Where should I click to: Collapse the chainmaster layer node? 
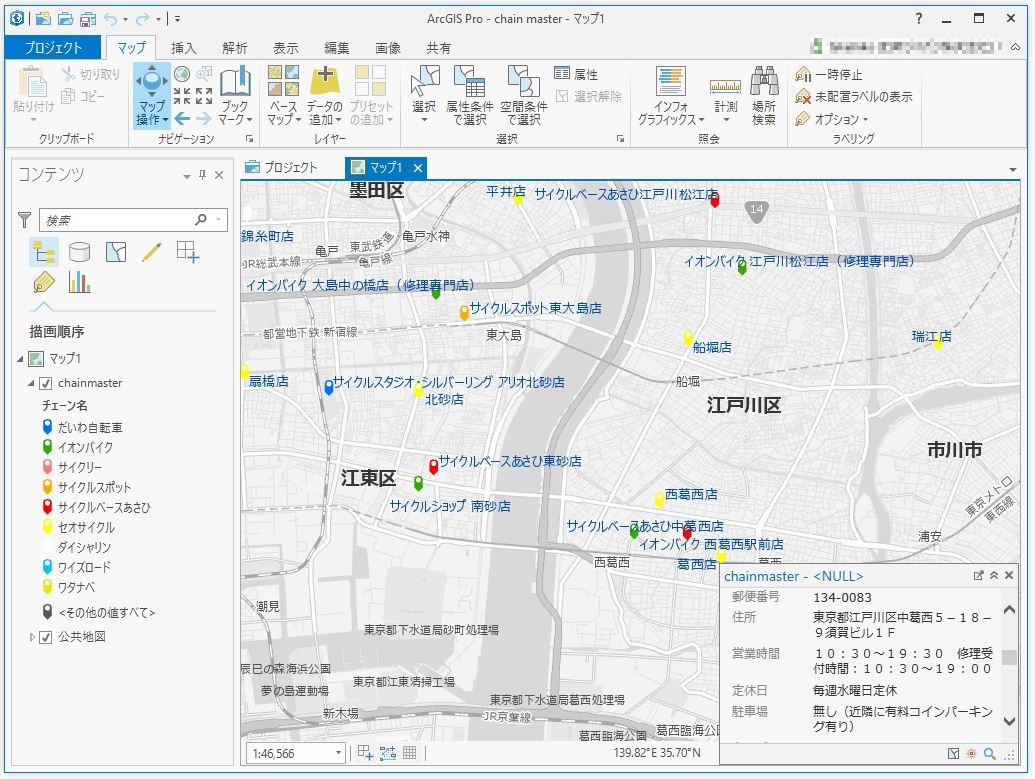point(31,383)
